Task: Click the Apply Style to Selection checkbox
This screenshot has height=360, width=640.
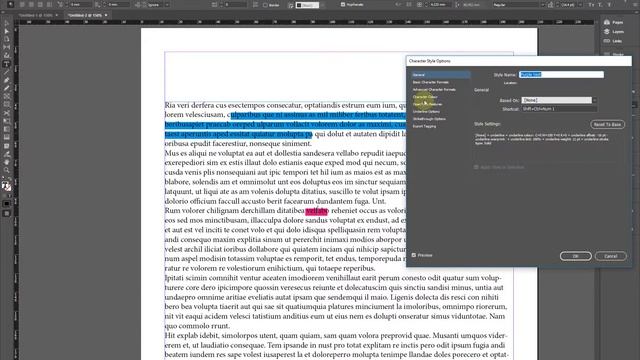Action: (x=476, y=167)
